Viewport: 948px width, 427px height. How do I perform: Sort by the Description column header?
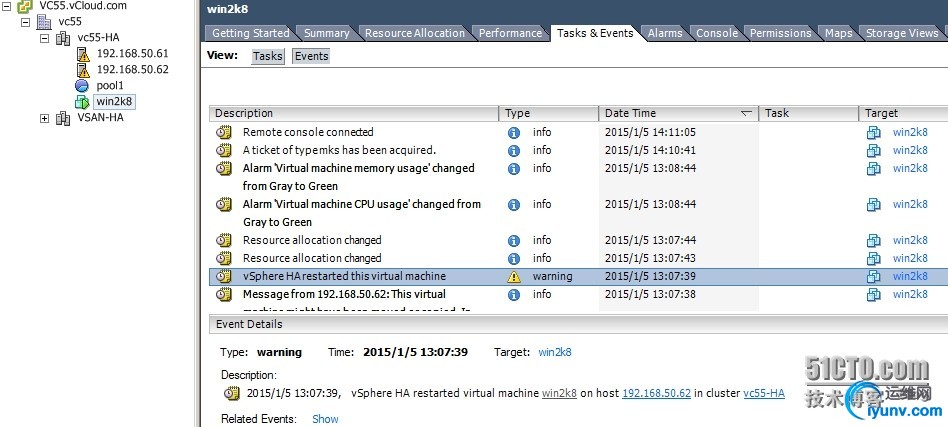coord(354,113)
